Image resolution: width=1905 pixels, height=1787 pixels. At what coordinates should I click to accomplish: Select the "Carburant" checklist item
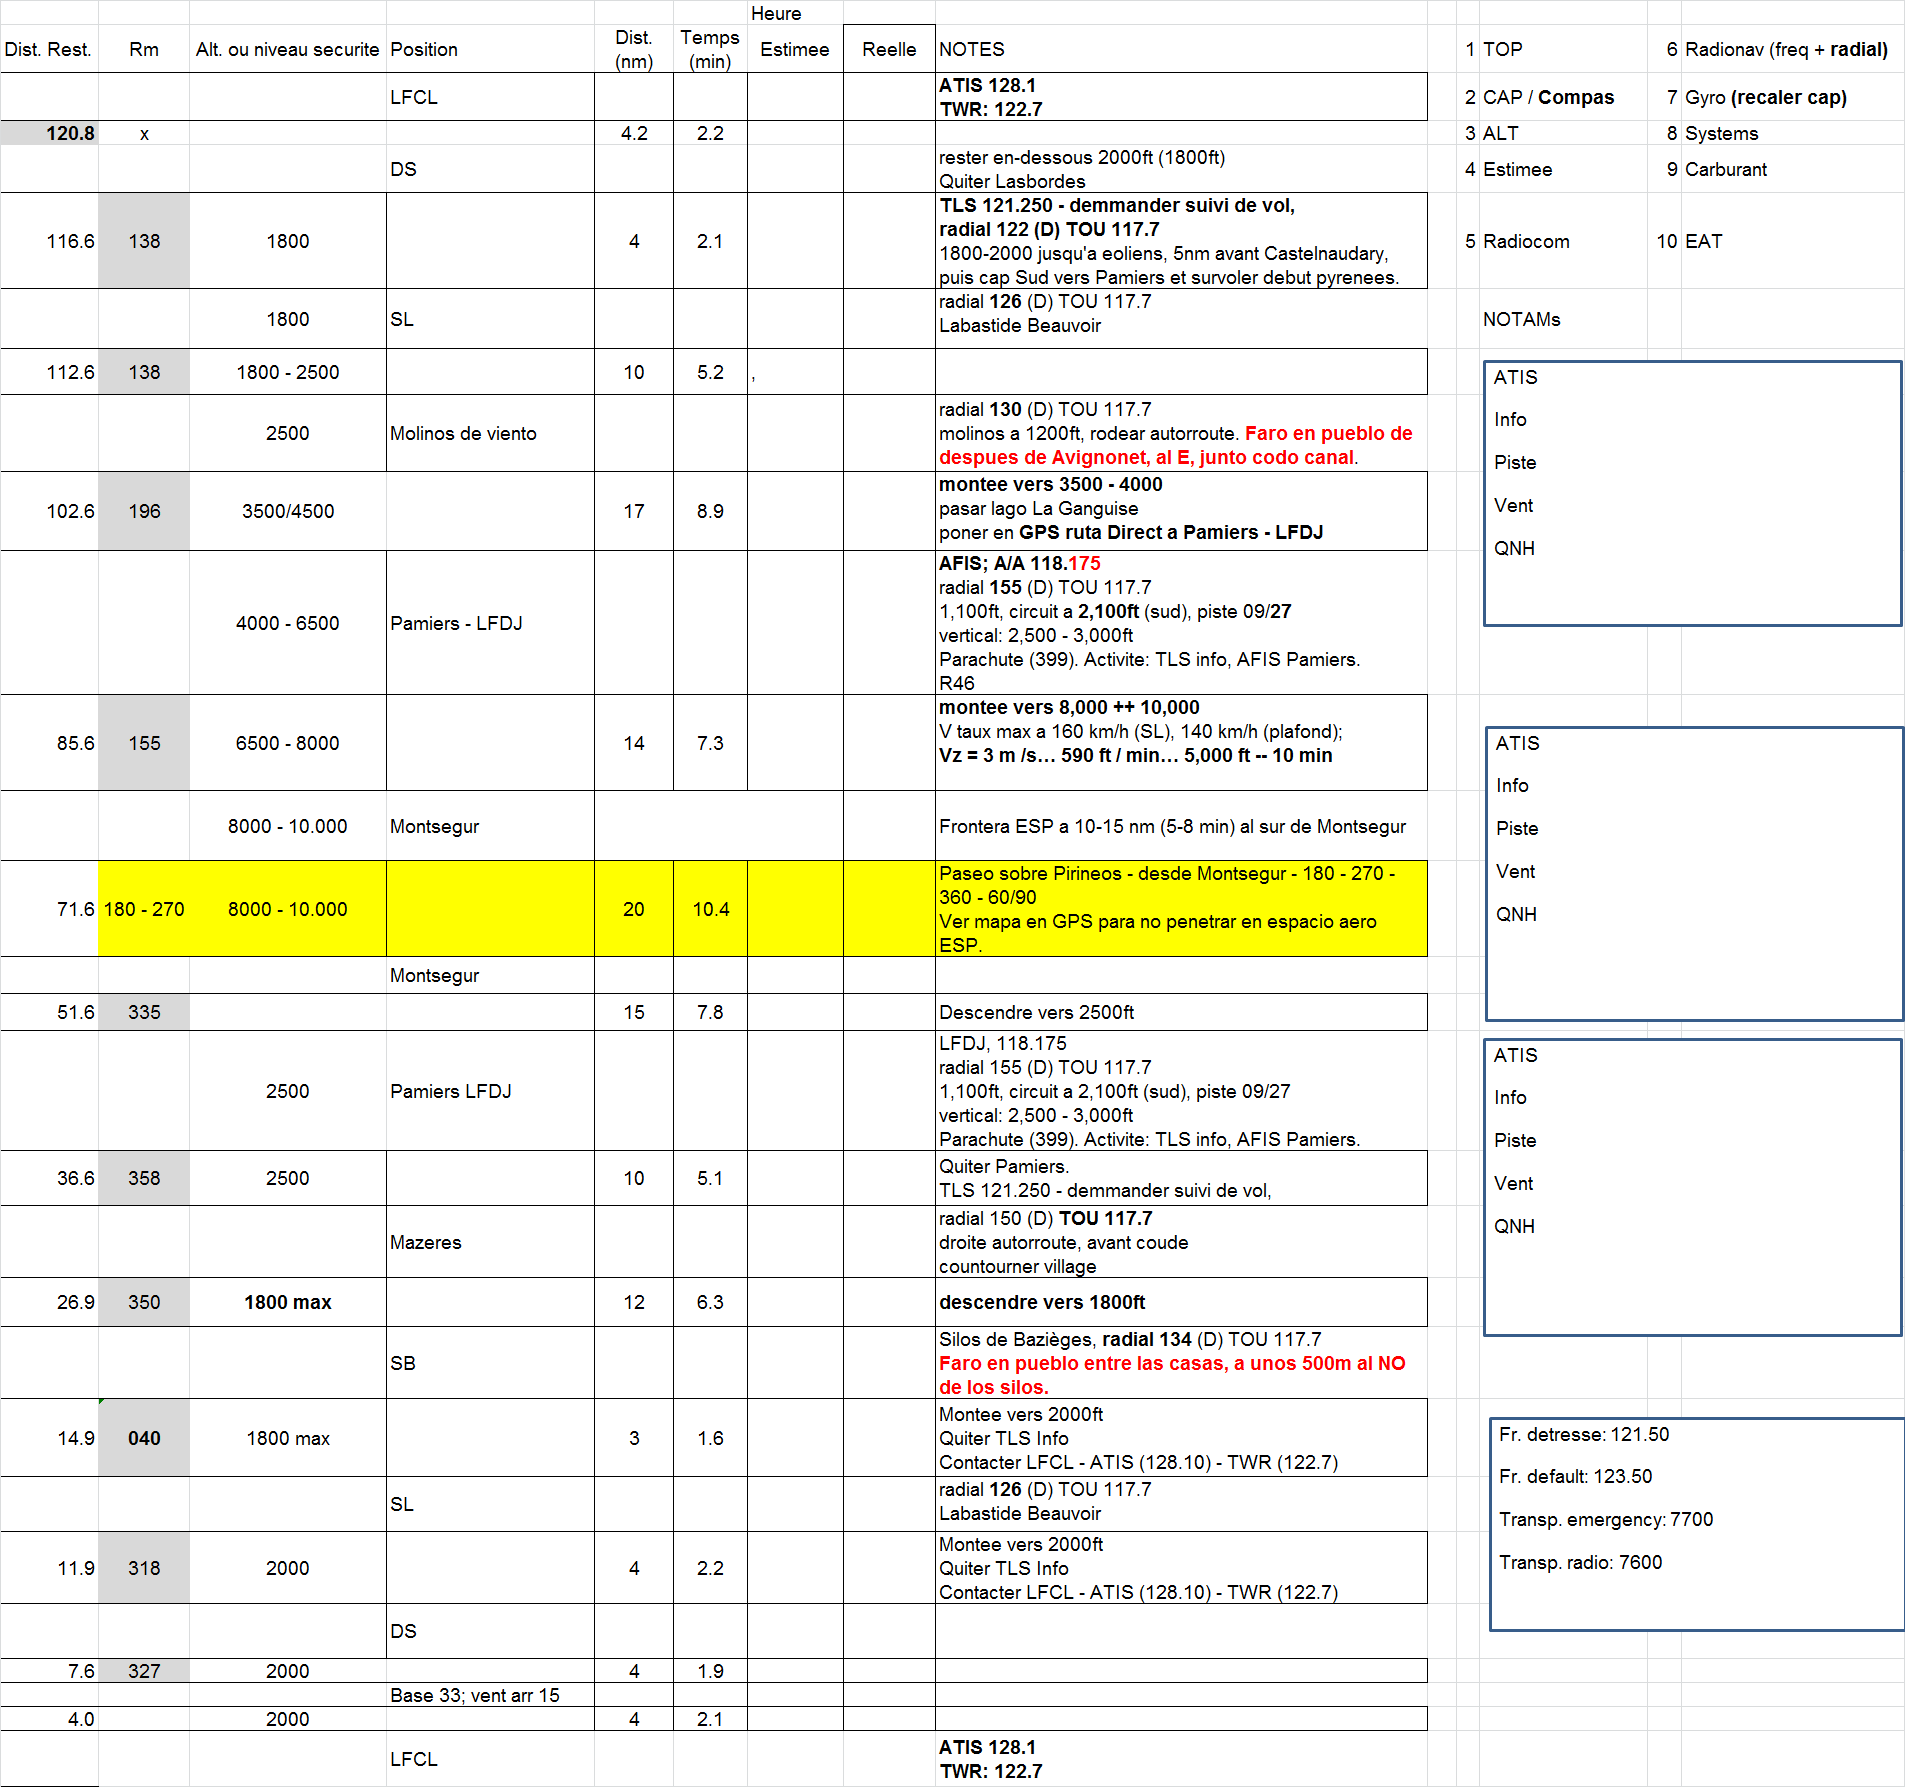click(1725, 169)
